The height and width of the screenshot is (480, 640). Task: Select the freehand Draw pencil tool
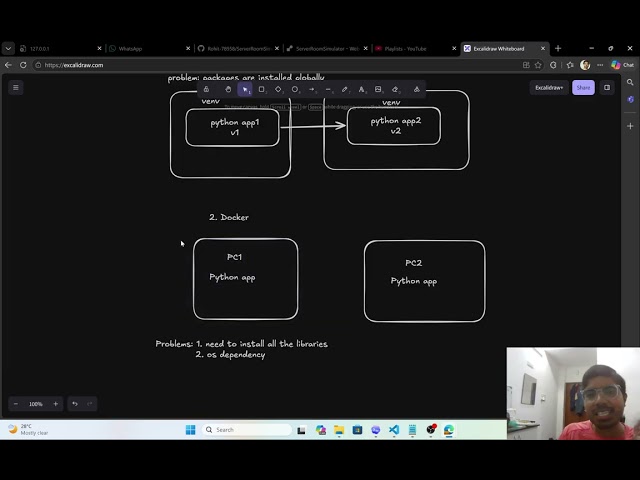[345, 89]
